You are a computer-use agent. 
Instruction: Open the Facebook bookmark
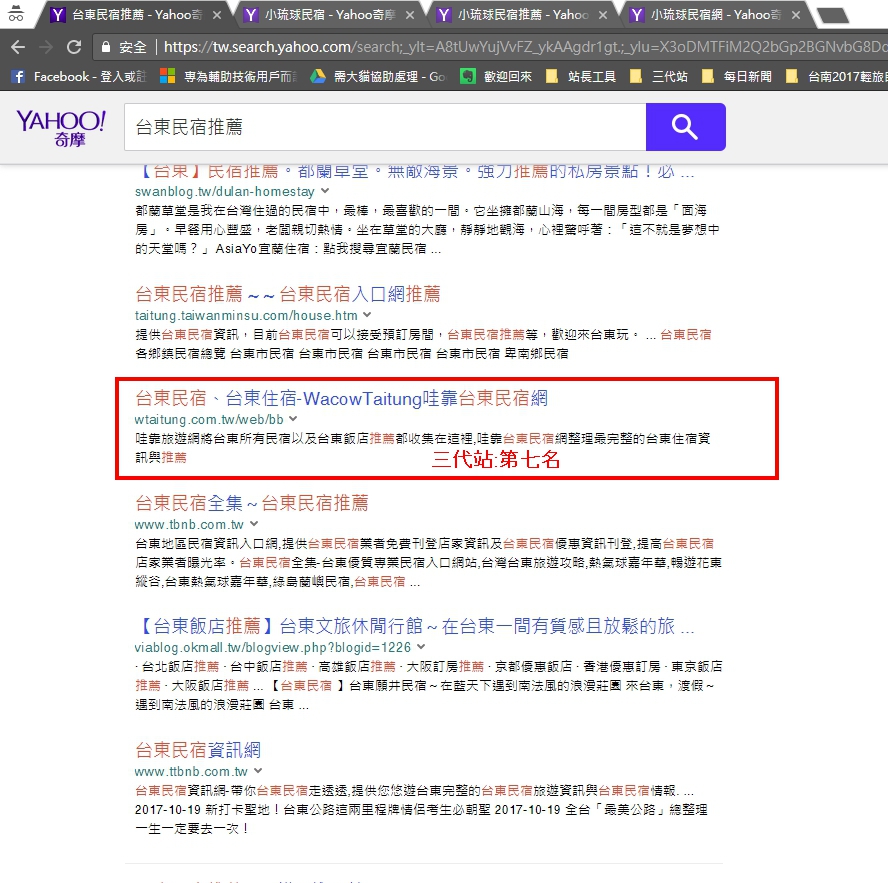point(79,76)
